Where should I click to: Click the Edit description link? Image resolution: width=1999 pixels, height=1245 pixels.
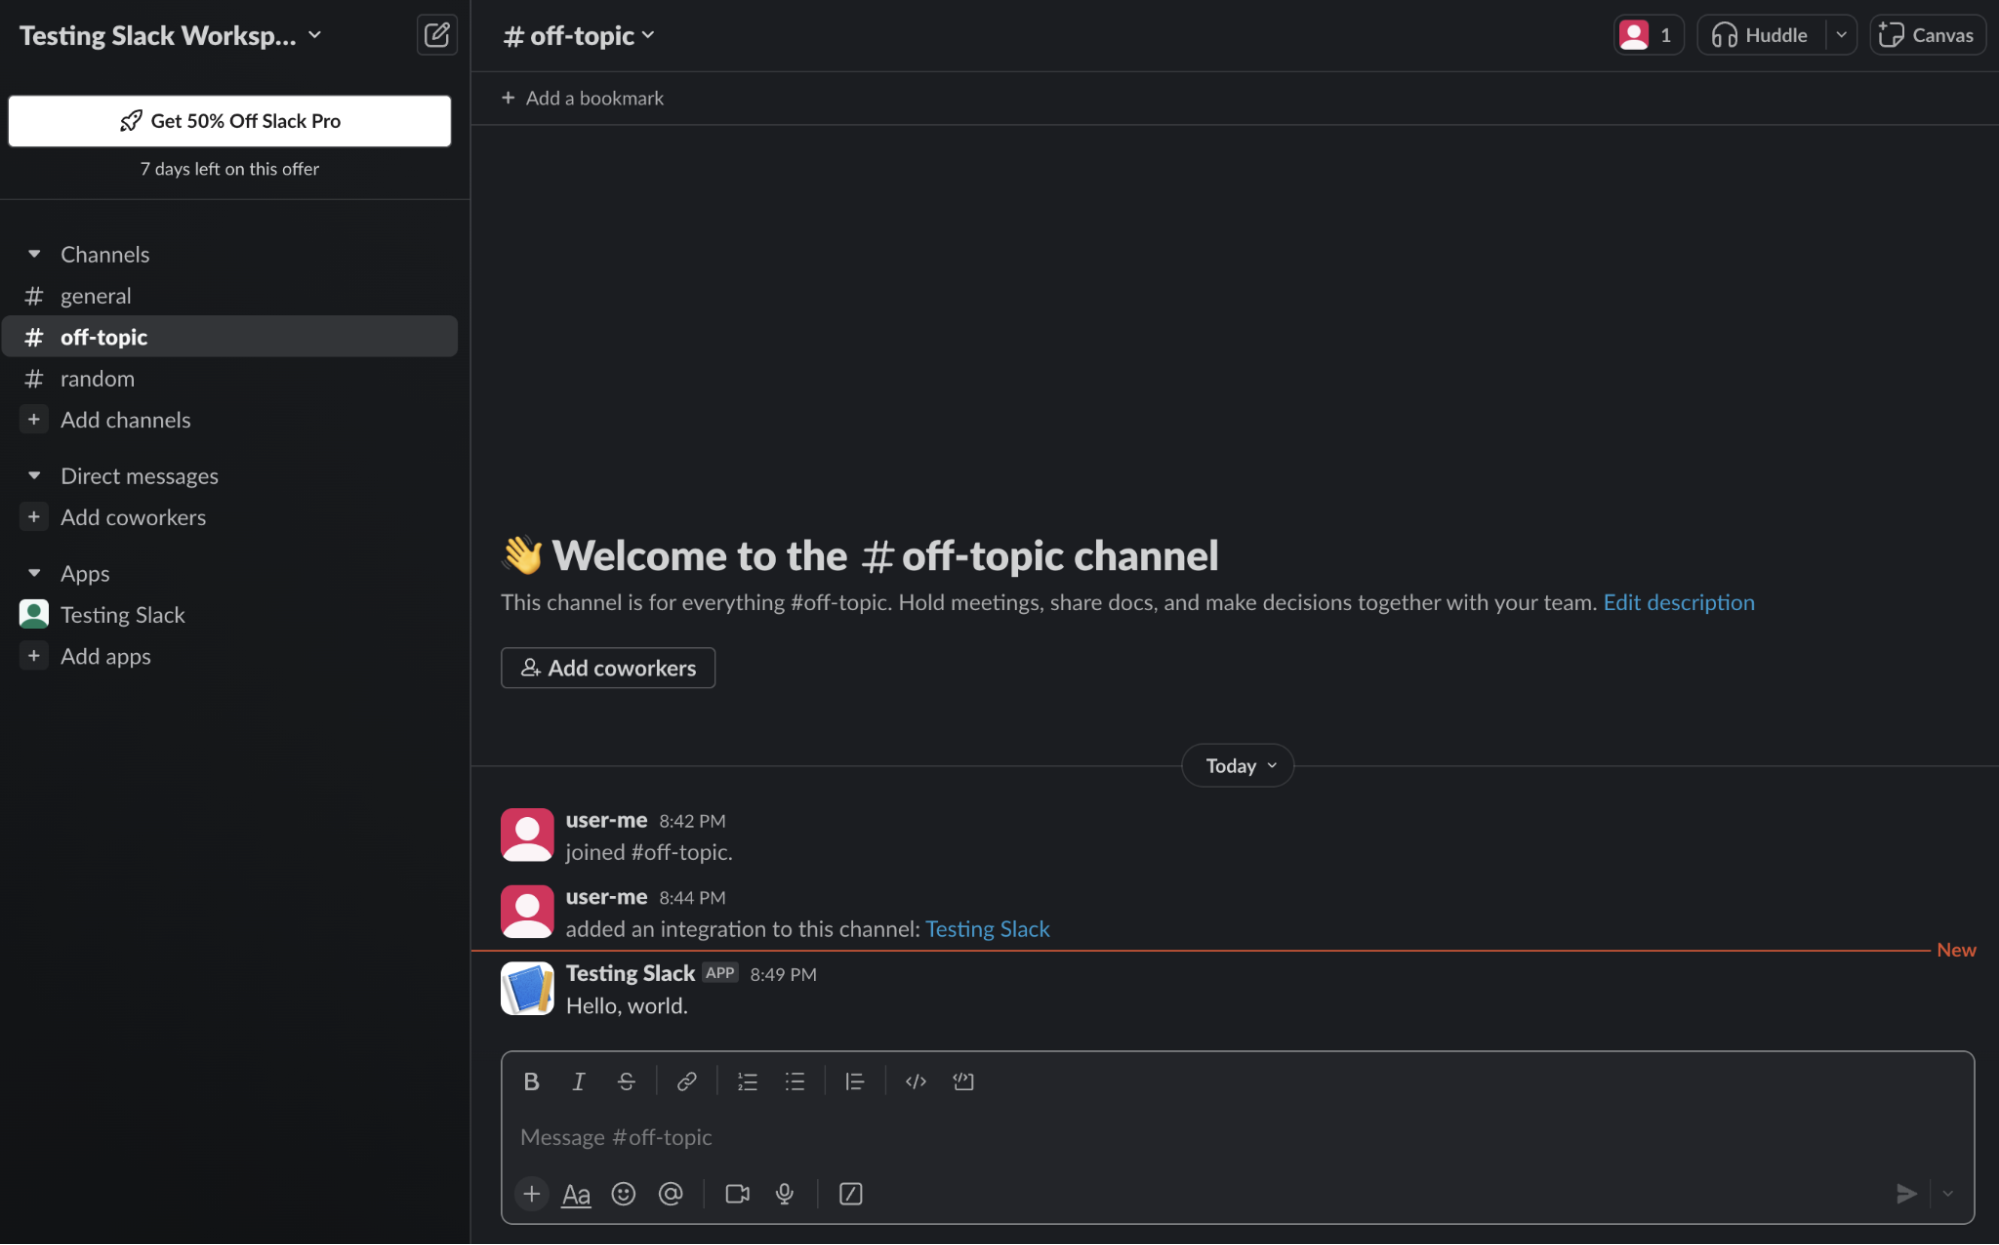(1678, 602)
